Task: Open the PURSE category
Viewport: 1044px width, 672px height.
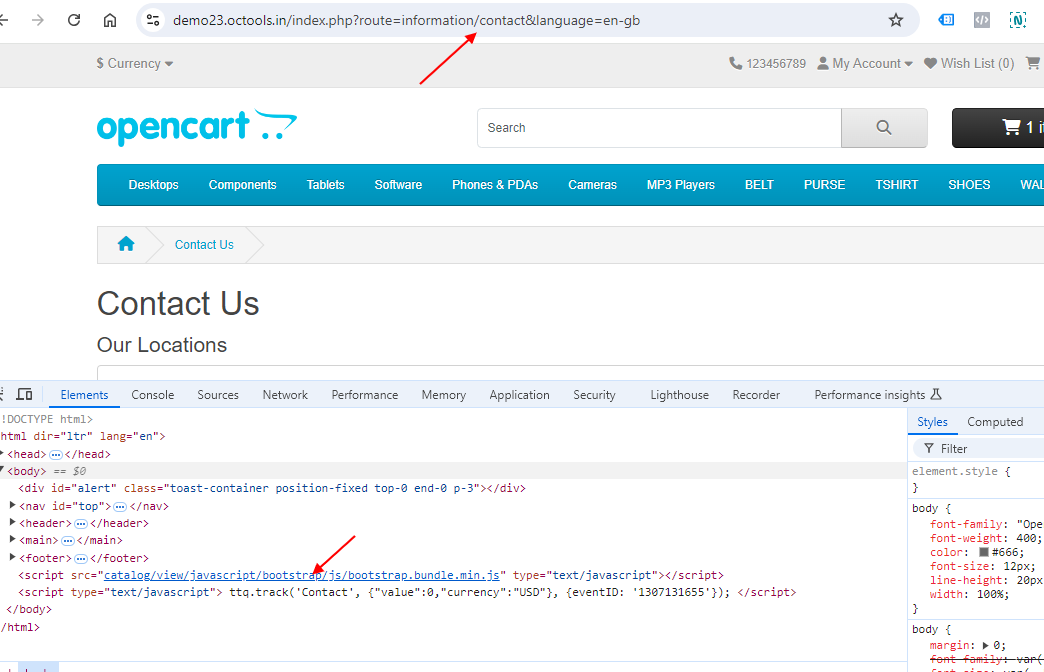Action: coord(824,185)
